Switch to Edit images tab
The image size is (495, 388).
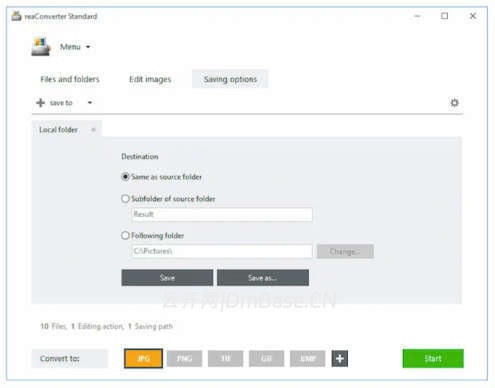click(150, 79)
